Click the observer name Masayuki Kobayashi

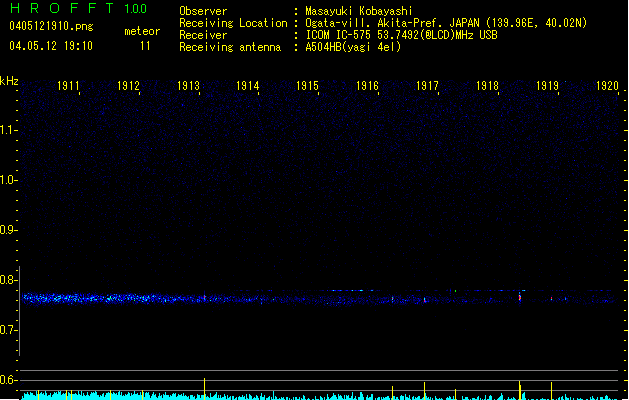point(359,11)
